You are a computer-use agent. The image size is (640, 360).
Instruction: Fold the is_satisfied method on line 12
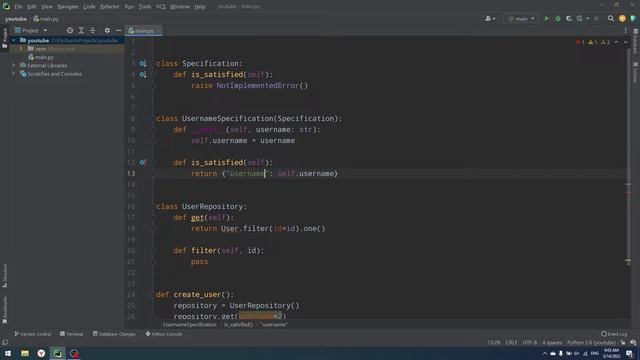tap(154, 162)
